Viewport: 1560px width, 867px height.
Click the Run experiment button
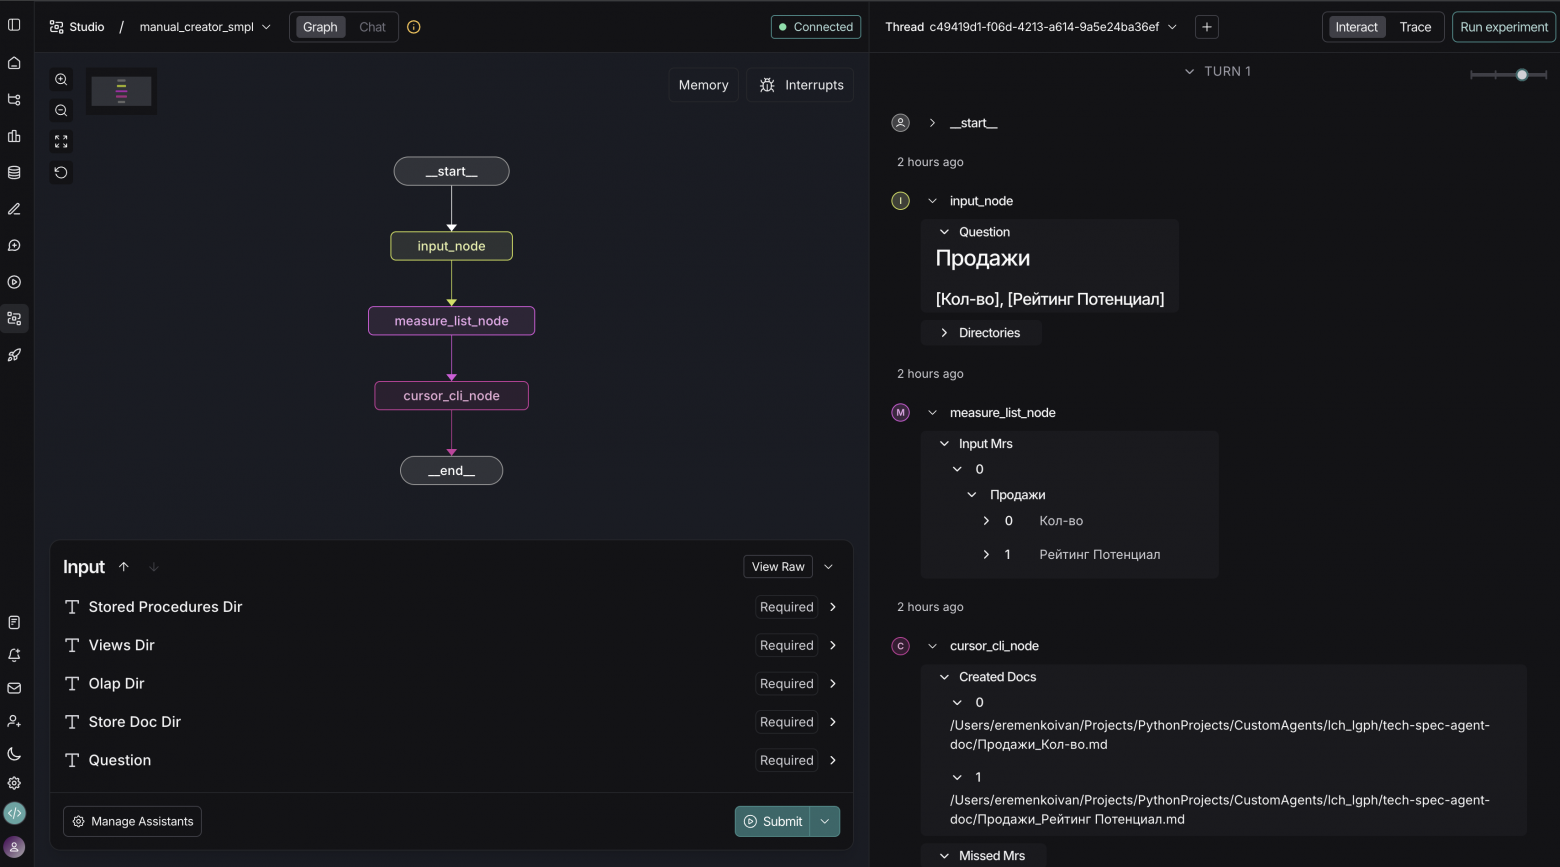coord(1504,27)
